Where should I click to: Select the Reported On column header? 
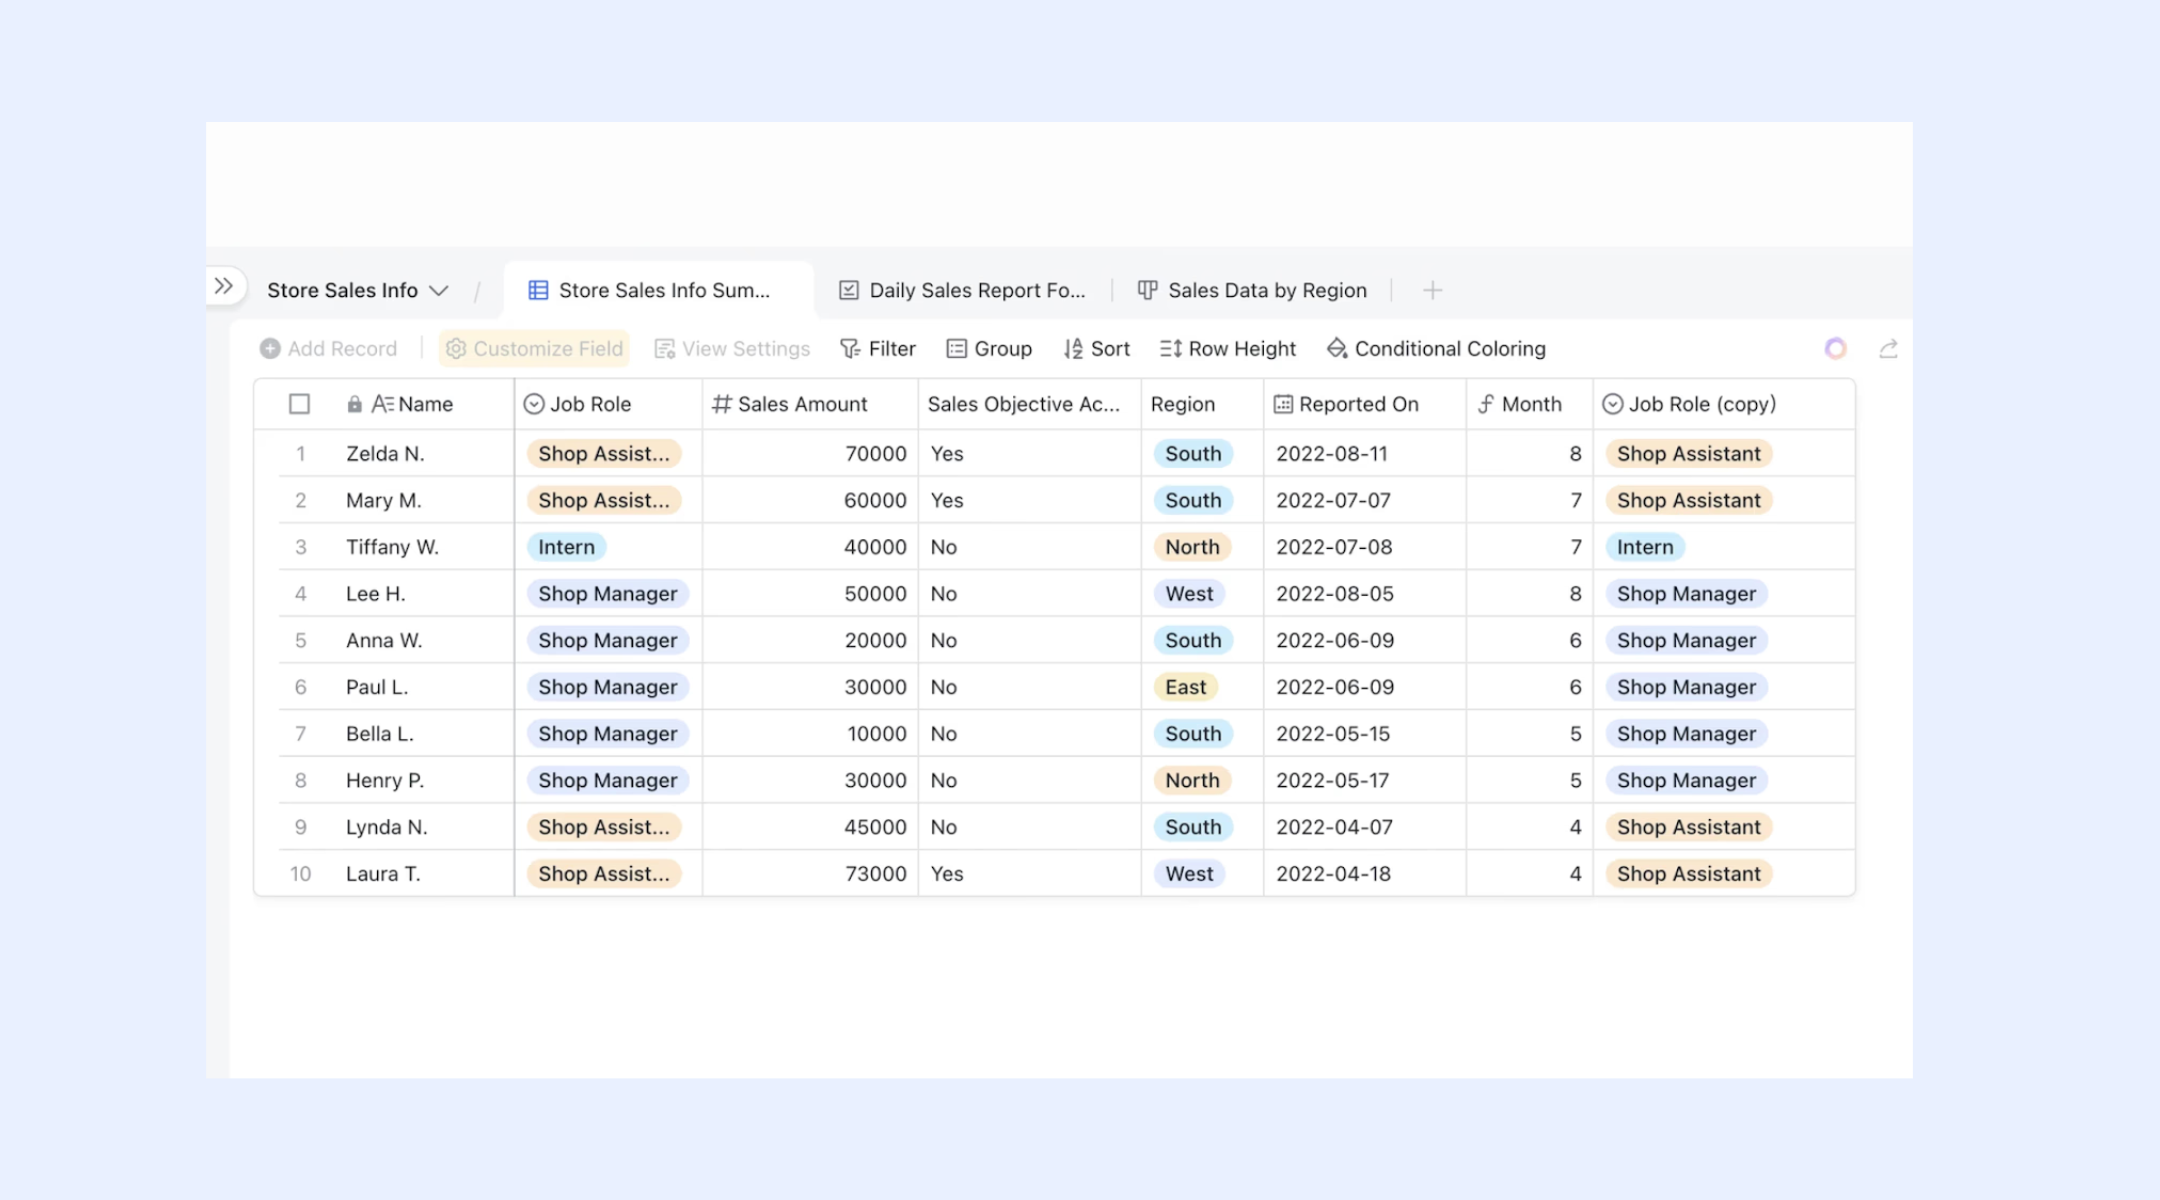click(x=1365, y=404)
